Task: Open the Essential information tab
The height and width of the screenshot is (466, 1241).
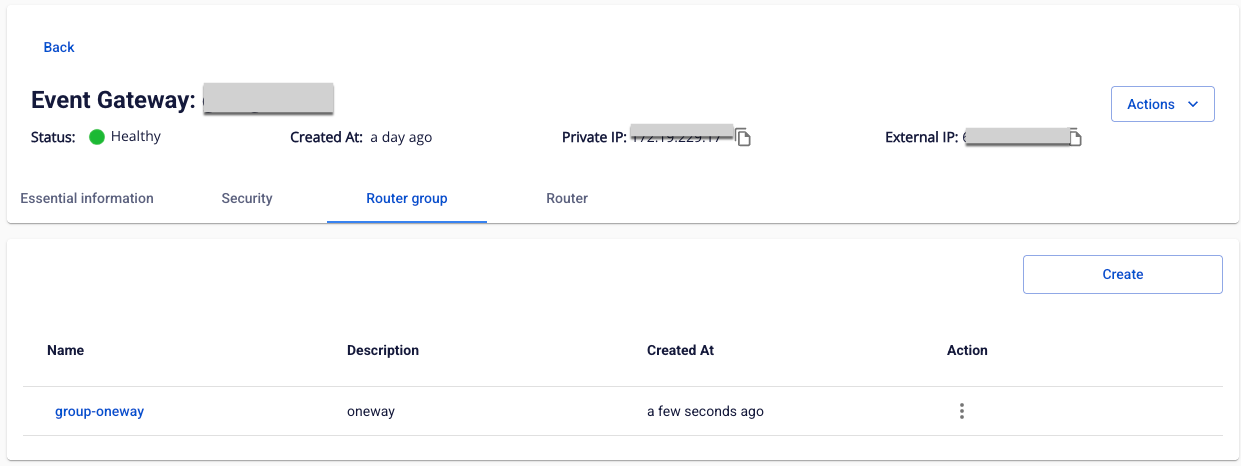Action: pyautogui.click(x=87, y=198)
